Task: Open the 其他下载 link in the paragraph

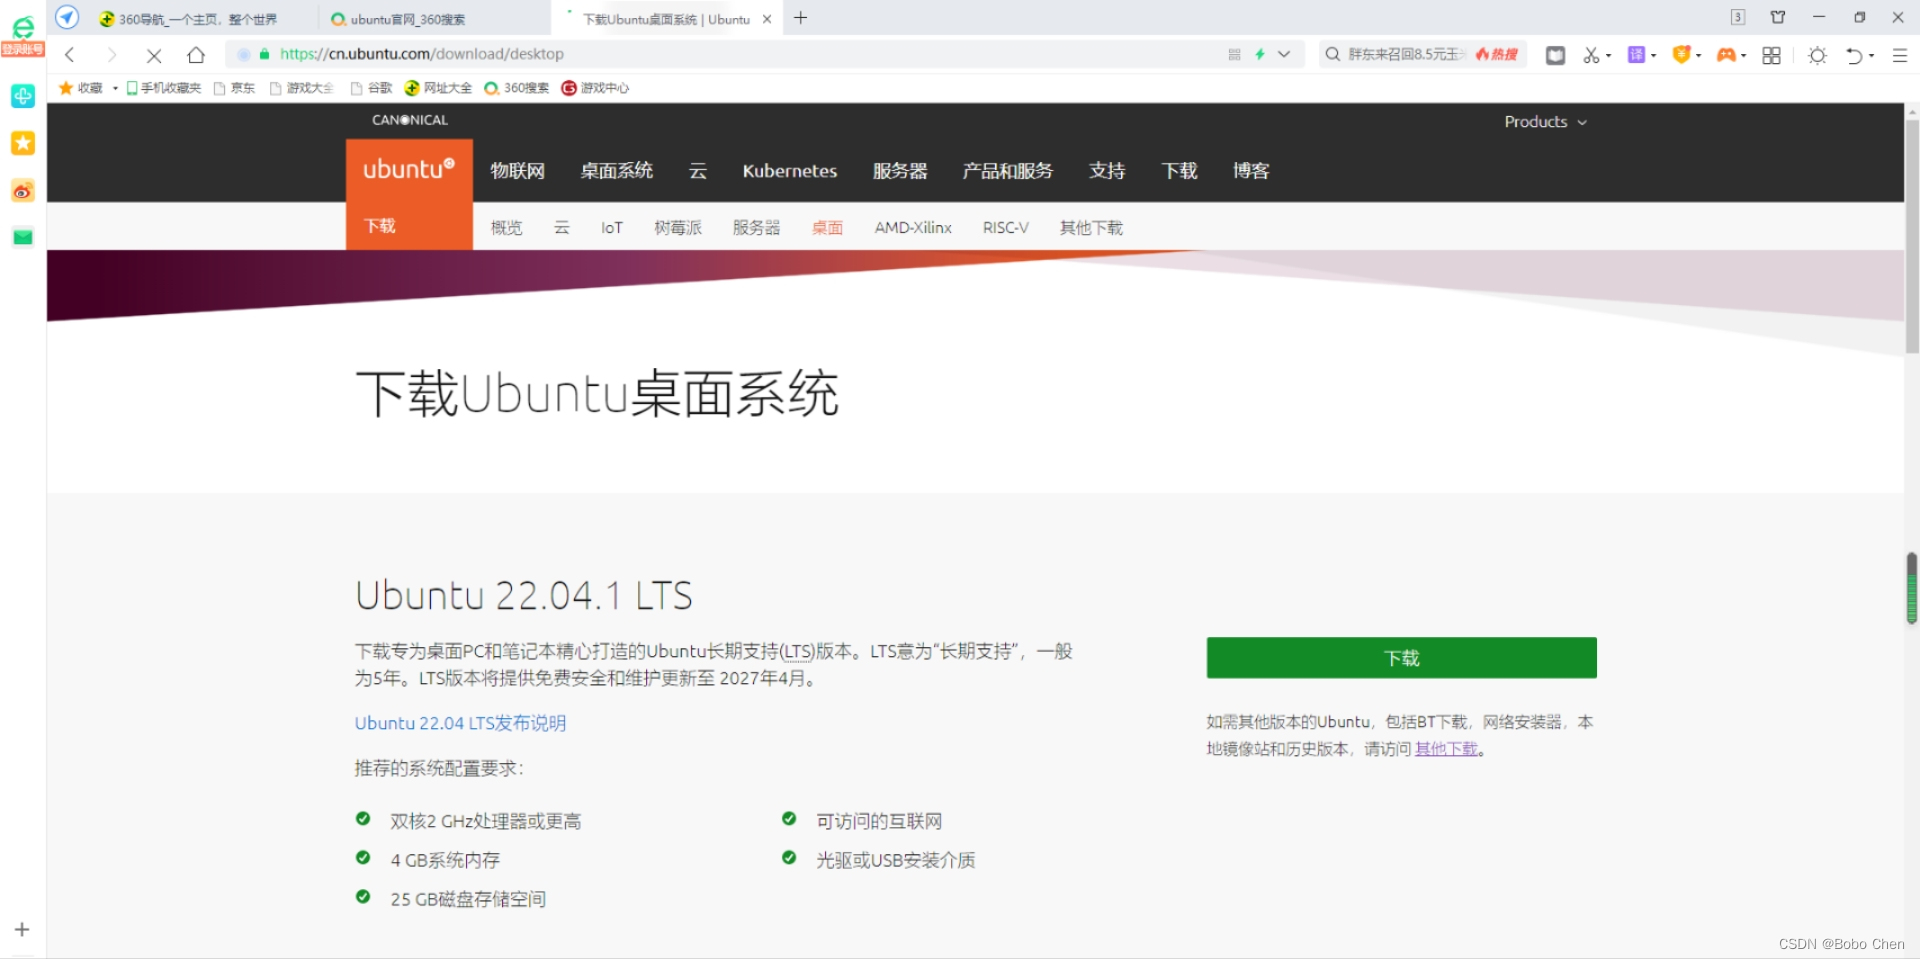Action: [1446, 749]
